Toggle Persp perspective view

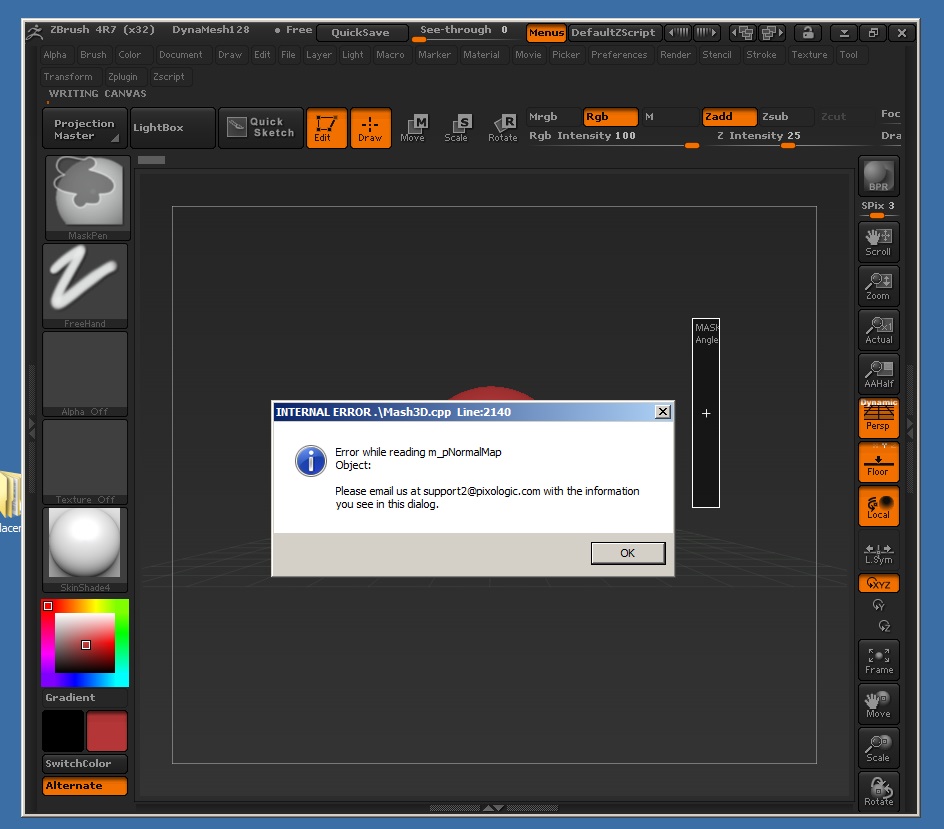point(878,418)
